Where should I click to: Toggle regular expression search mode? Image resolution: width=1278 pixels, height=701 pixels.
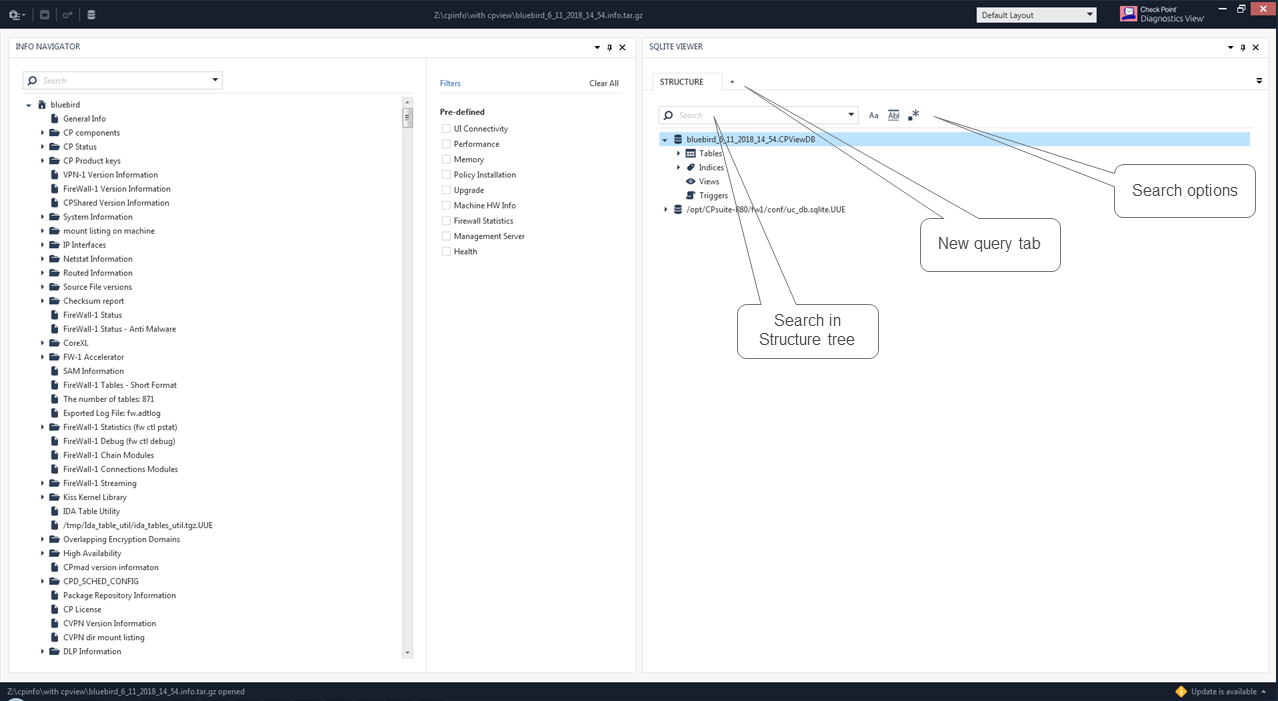coord(913,115)
